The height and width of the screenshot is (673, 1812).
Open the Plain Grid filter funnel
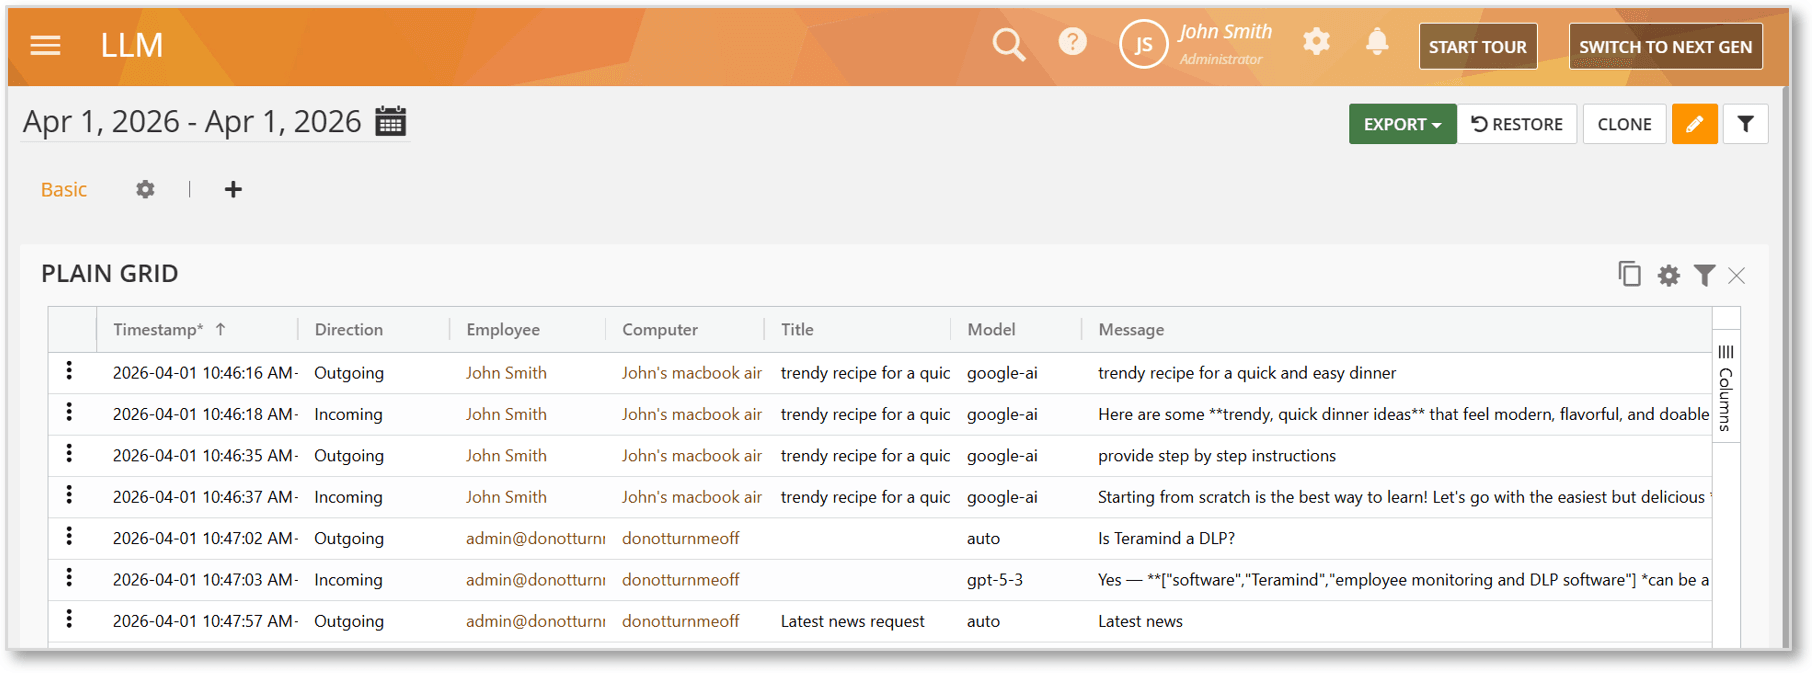[x=1704, y=276]
